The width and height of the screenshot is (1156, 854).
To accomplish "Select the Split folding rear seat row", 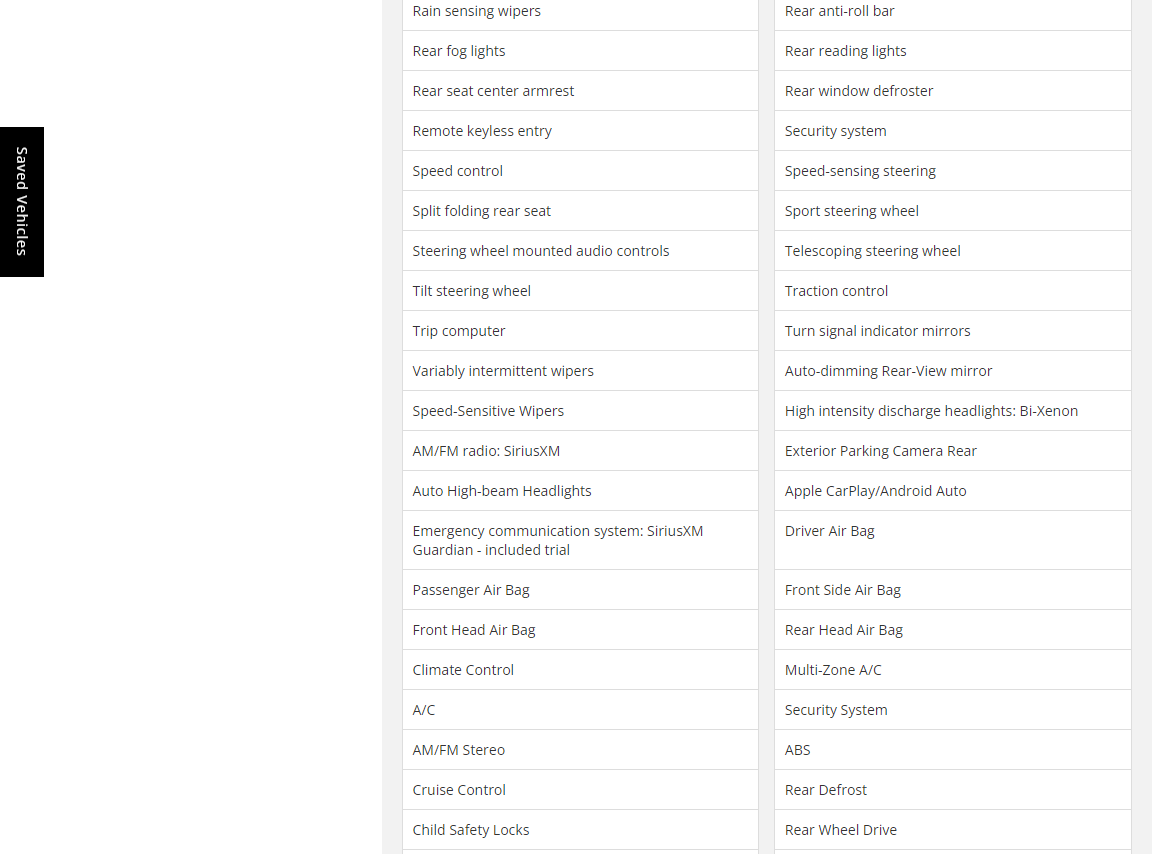I will [x=482, y=211].
